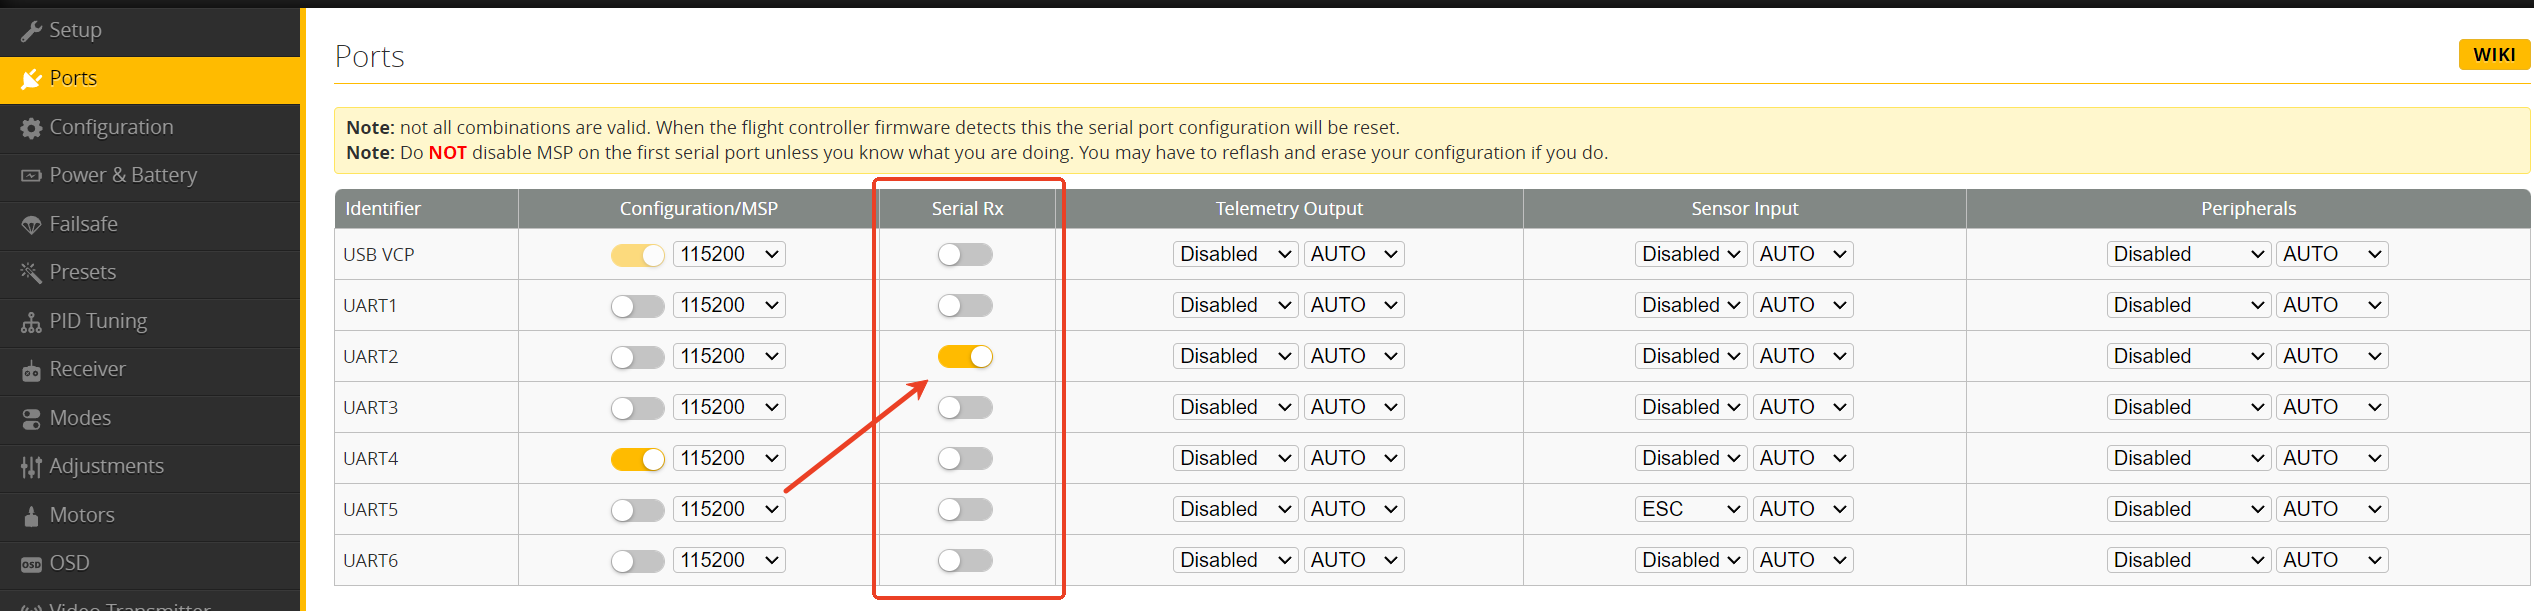Viewport: 2534px width, 611px height.
Task: Go to the Adjustments section
Action: pos(106,466)
